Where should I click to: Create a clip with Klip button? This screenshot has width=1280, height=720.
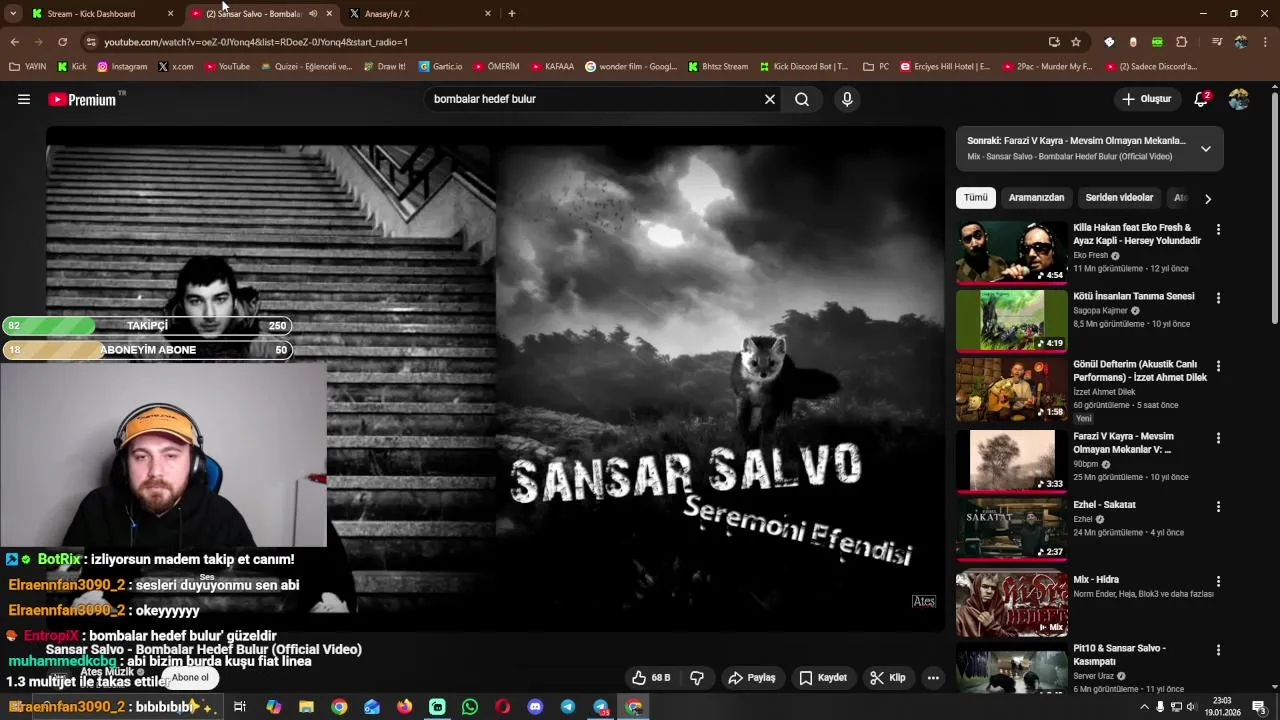888,677
